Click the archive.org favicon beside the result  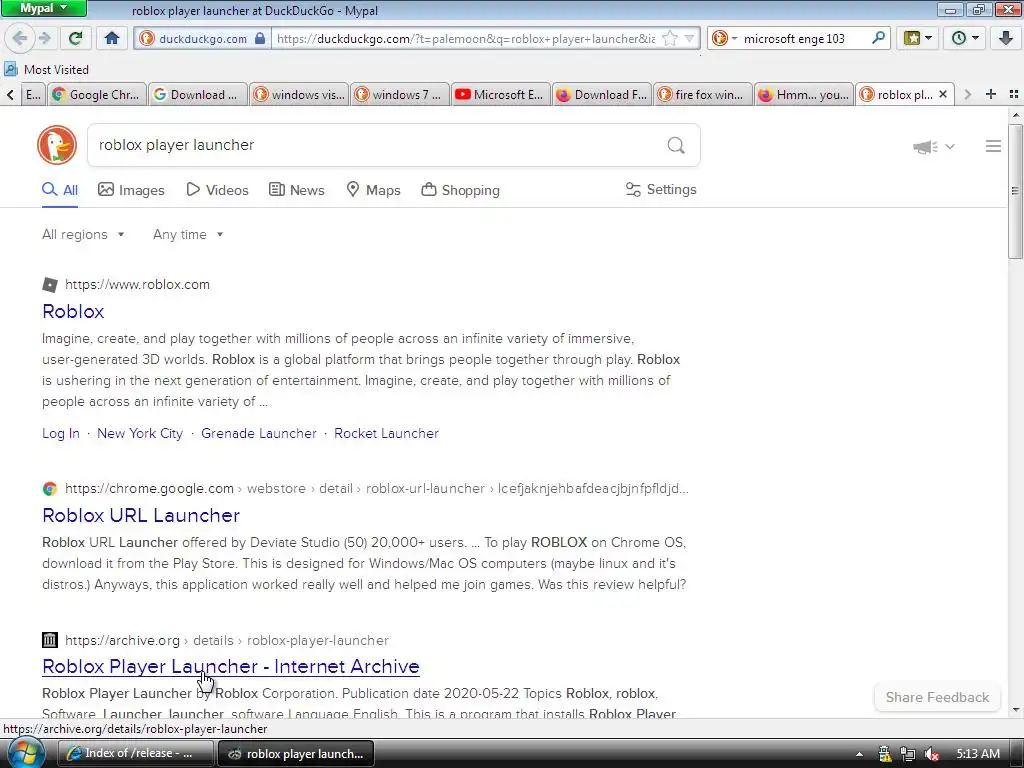50,640
